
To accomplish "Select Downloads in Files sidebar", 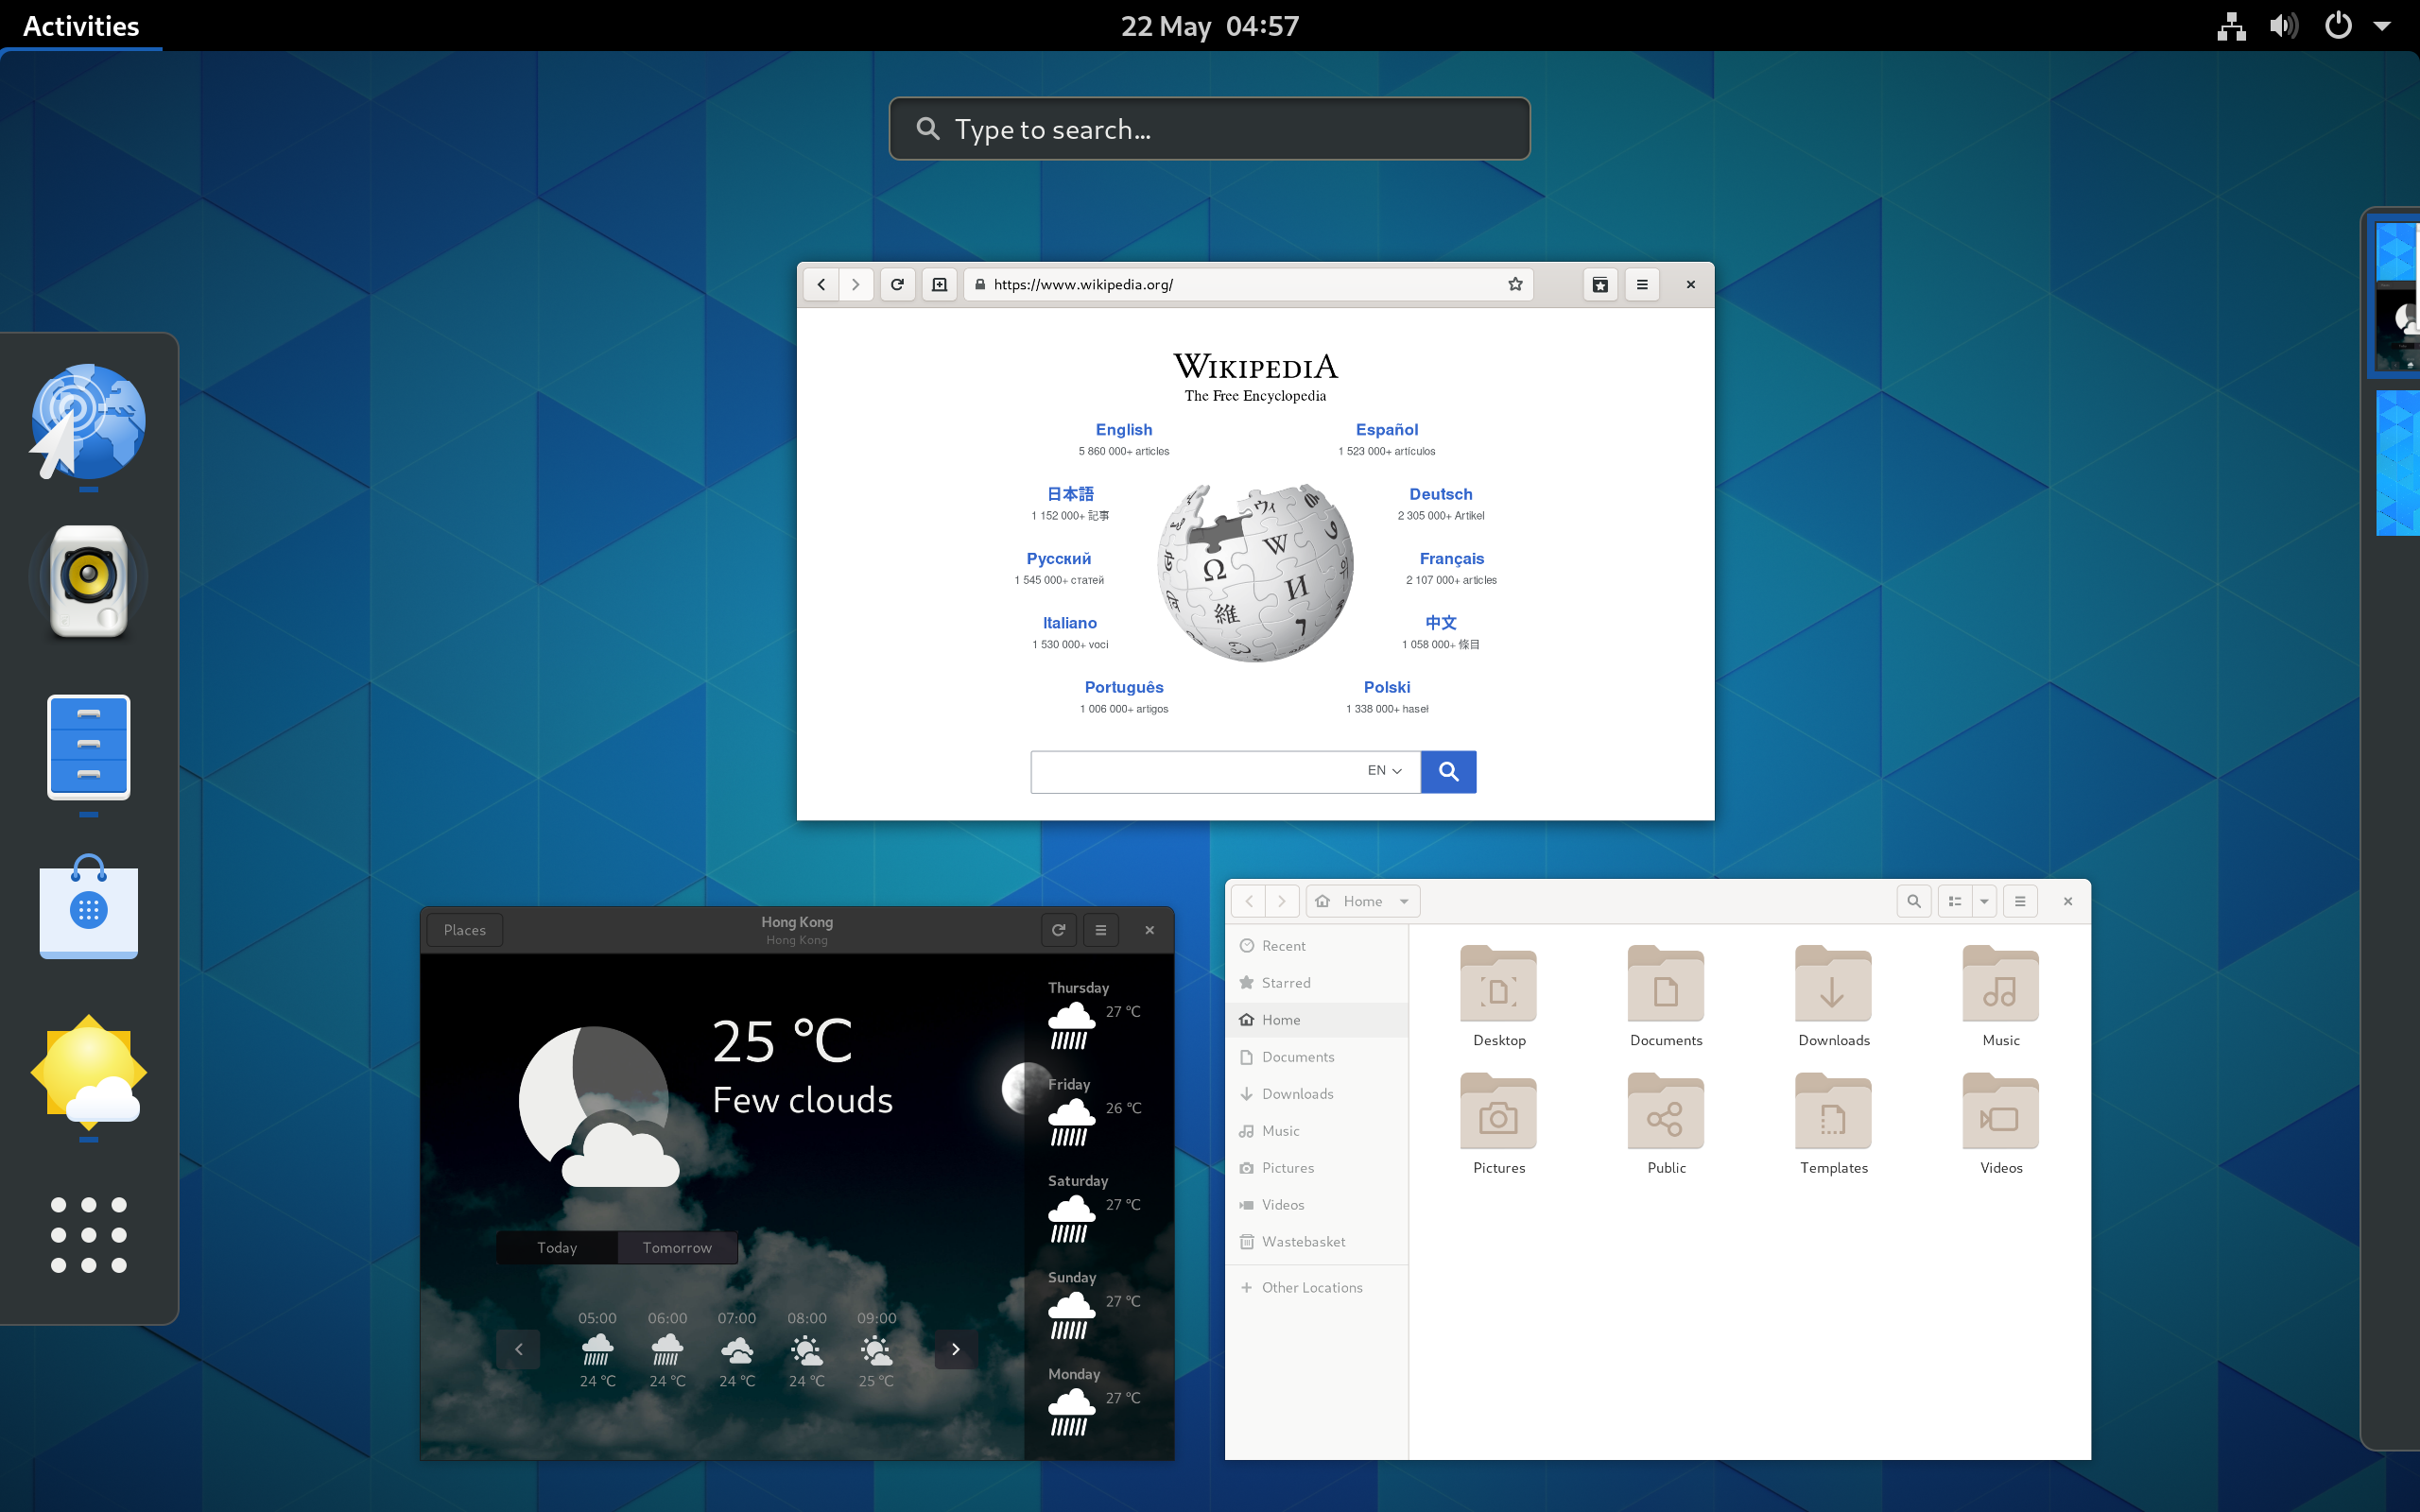I will 1297,1094.
